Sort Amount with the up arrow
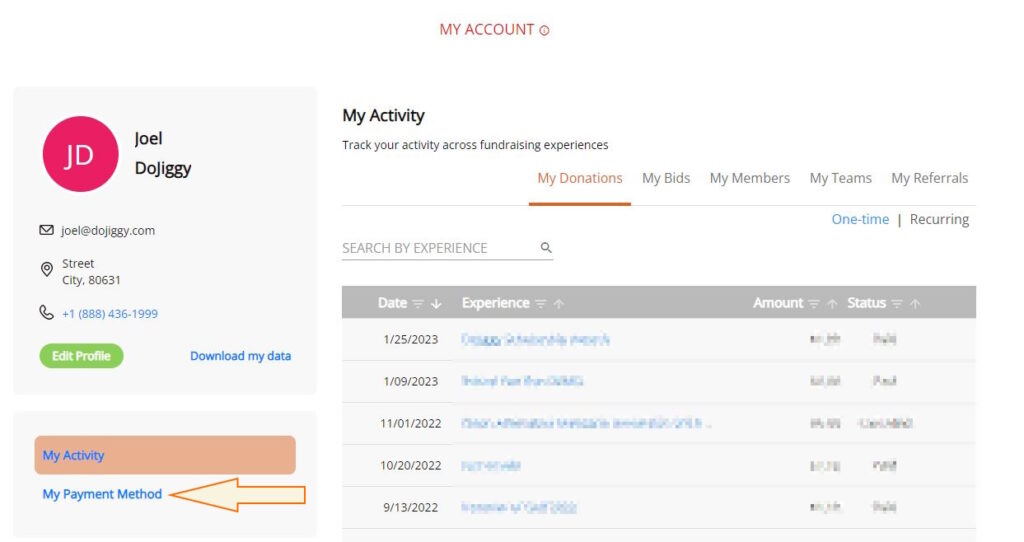The width and height of the screenshot is (1024, 542). [831, 304]
